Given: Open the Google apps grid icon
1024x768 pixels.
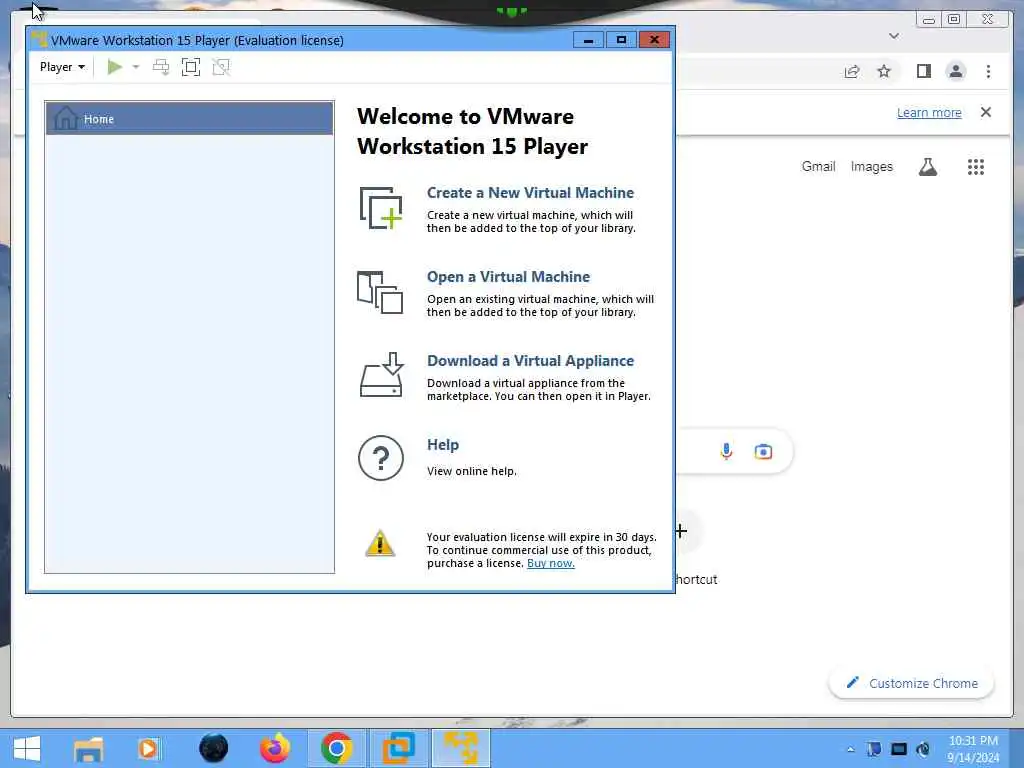Looking at the screenshot, I should [976, 167].
